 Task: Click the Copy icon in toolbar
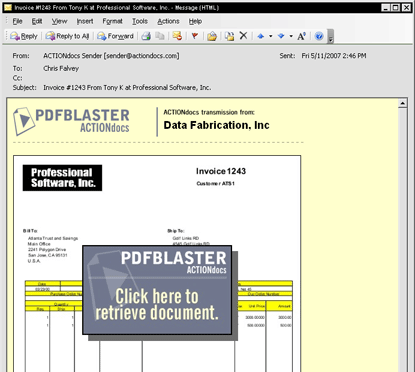coord(160,36)
